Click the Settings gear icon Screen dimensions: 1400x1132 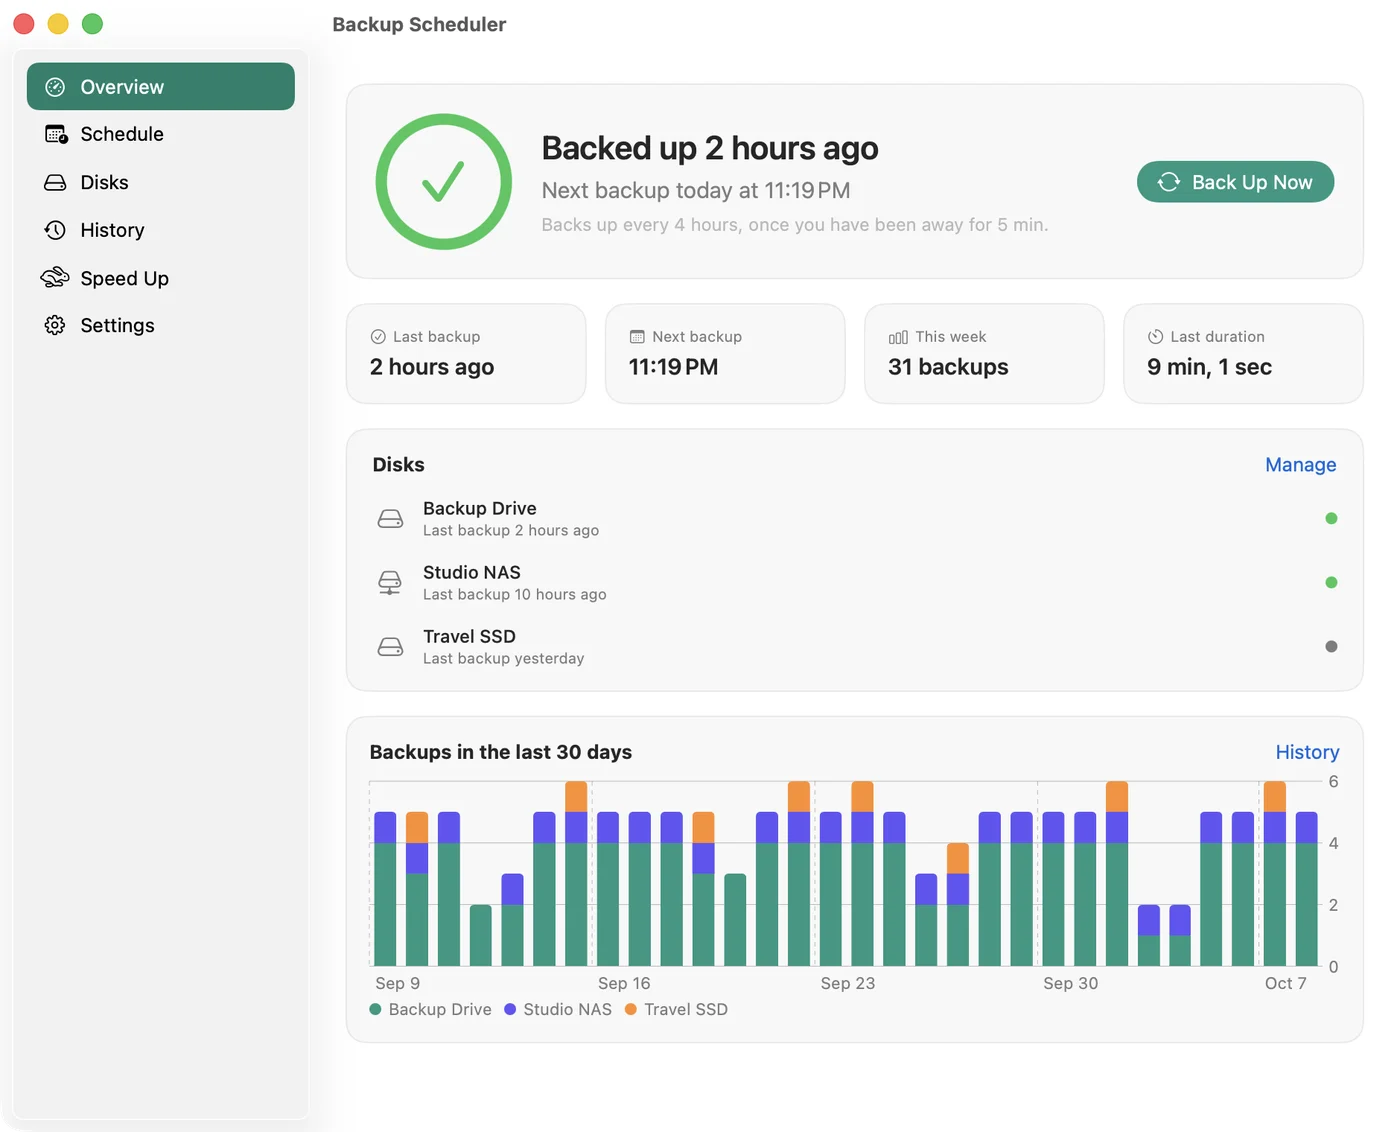coord(55,325)
